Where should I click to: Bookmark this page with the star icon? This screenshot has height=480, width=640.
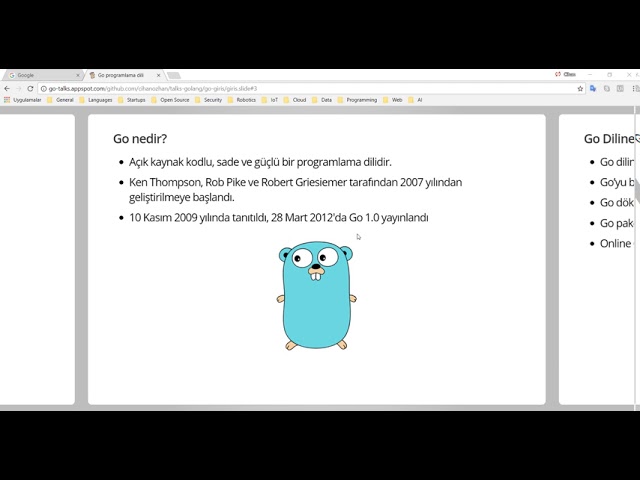[x=580, y=89]
